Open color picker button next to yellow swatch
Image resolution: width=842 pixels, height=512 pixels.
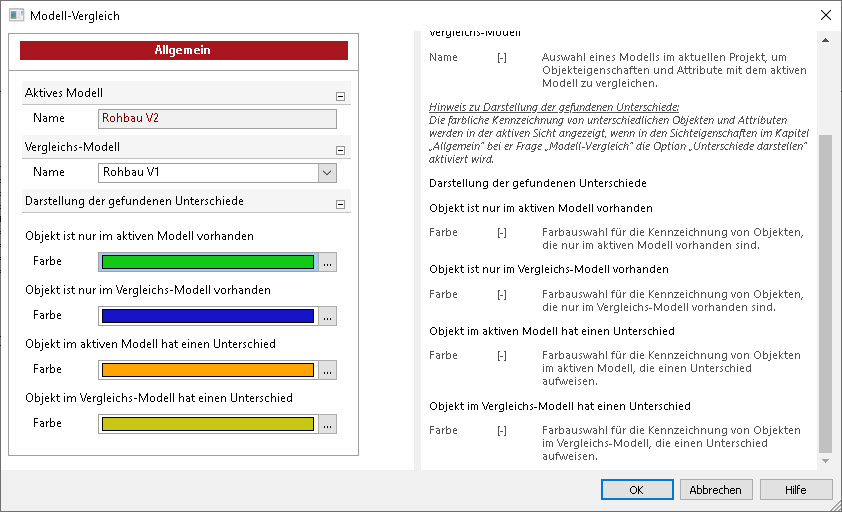(328, 424)
